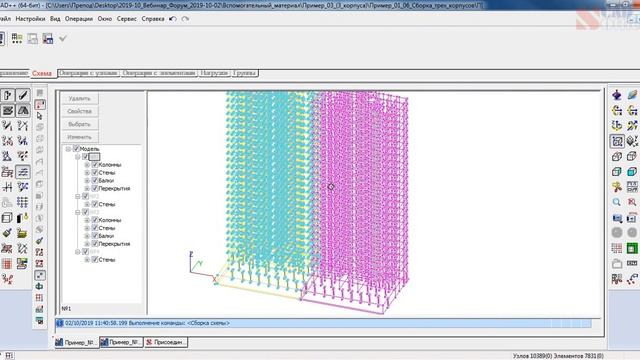Open the Окно menu
Screen dimensions: 640x360
pyautogui.click(x=104, y=19)
